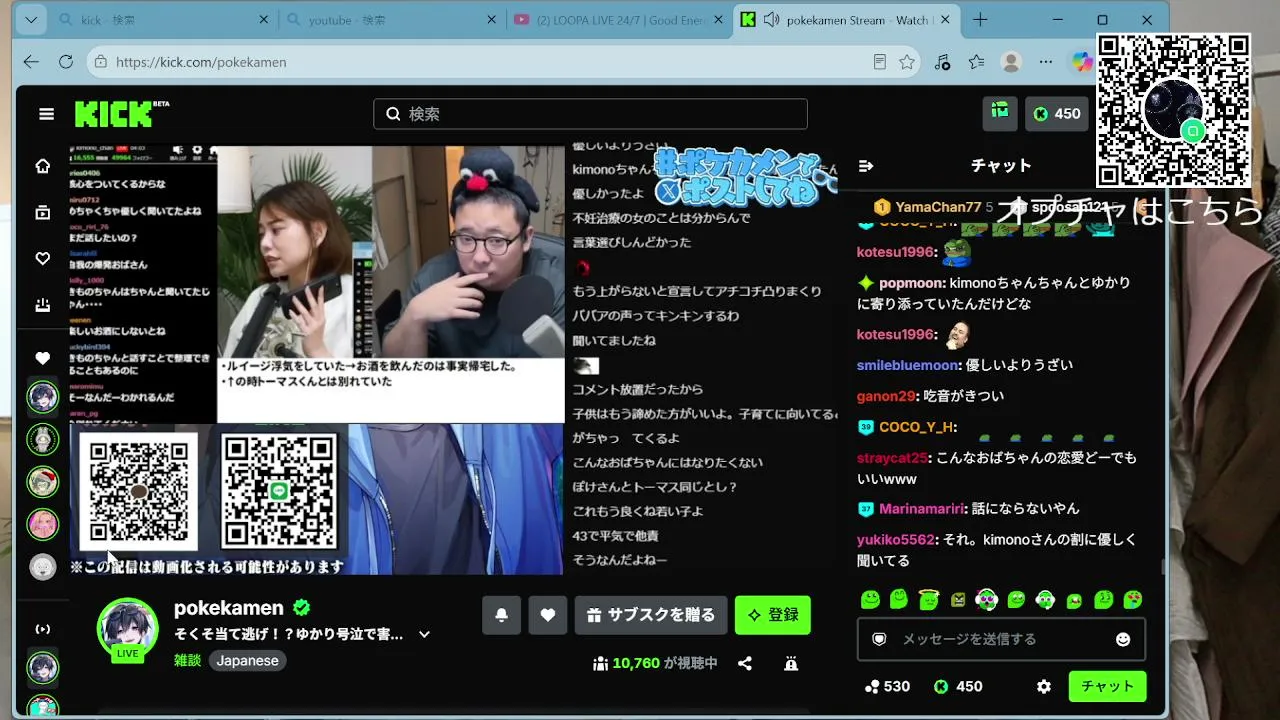Screen dimensions: 1280x720
Task: Switch to the 'kick - 検索' browser tab
Action: [165, 20]
